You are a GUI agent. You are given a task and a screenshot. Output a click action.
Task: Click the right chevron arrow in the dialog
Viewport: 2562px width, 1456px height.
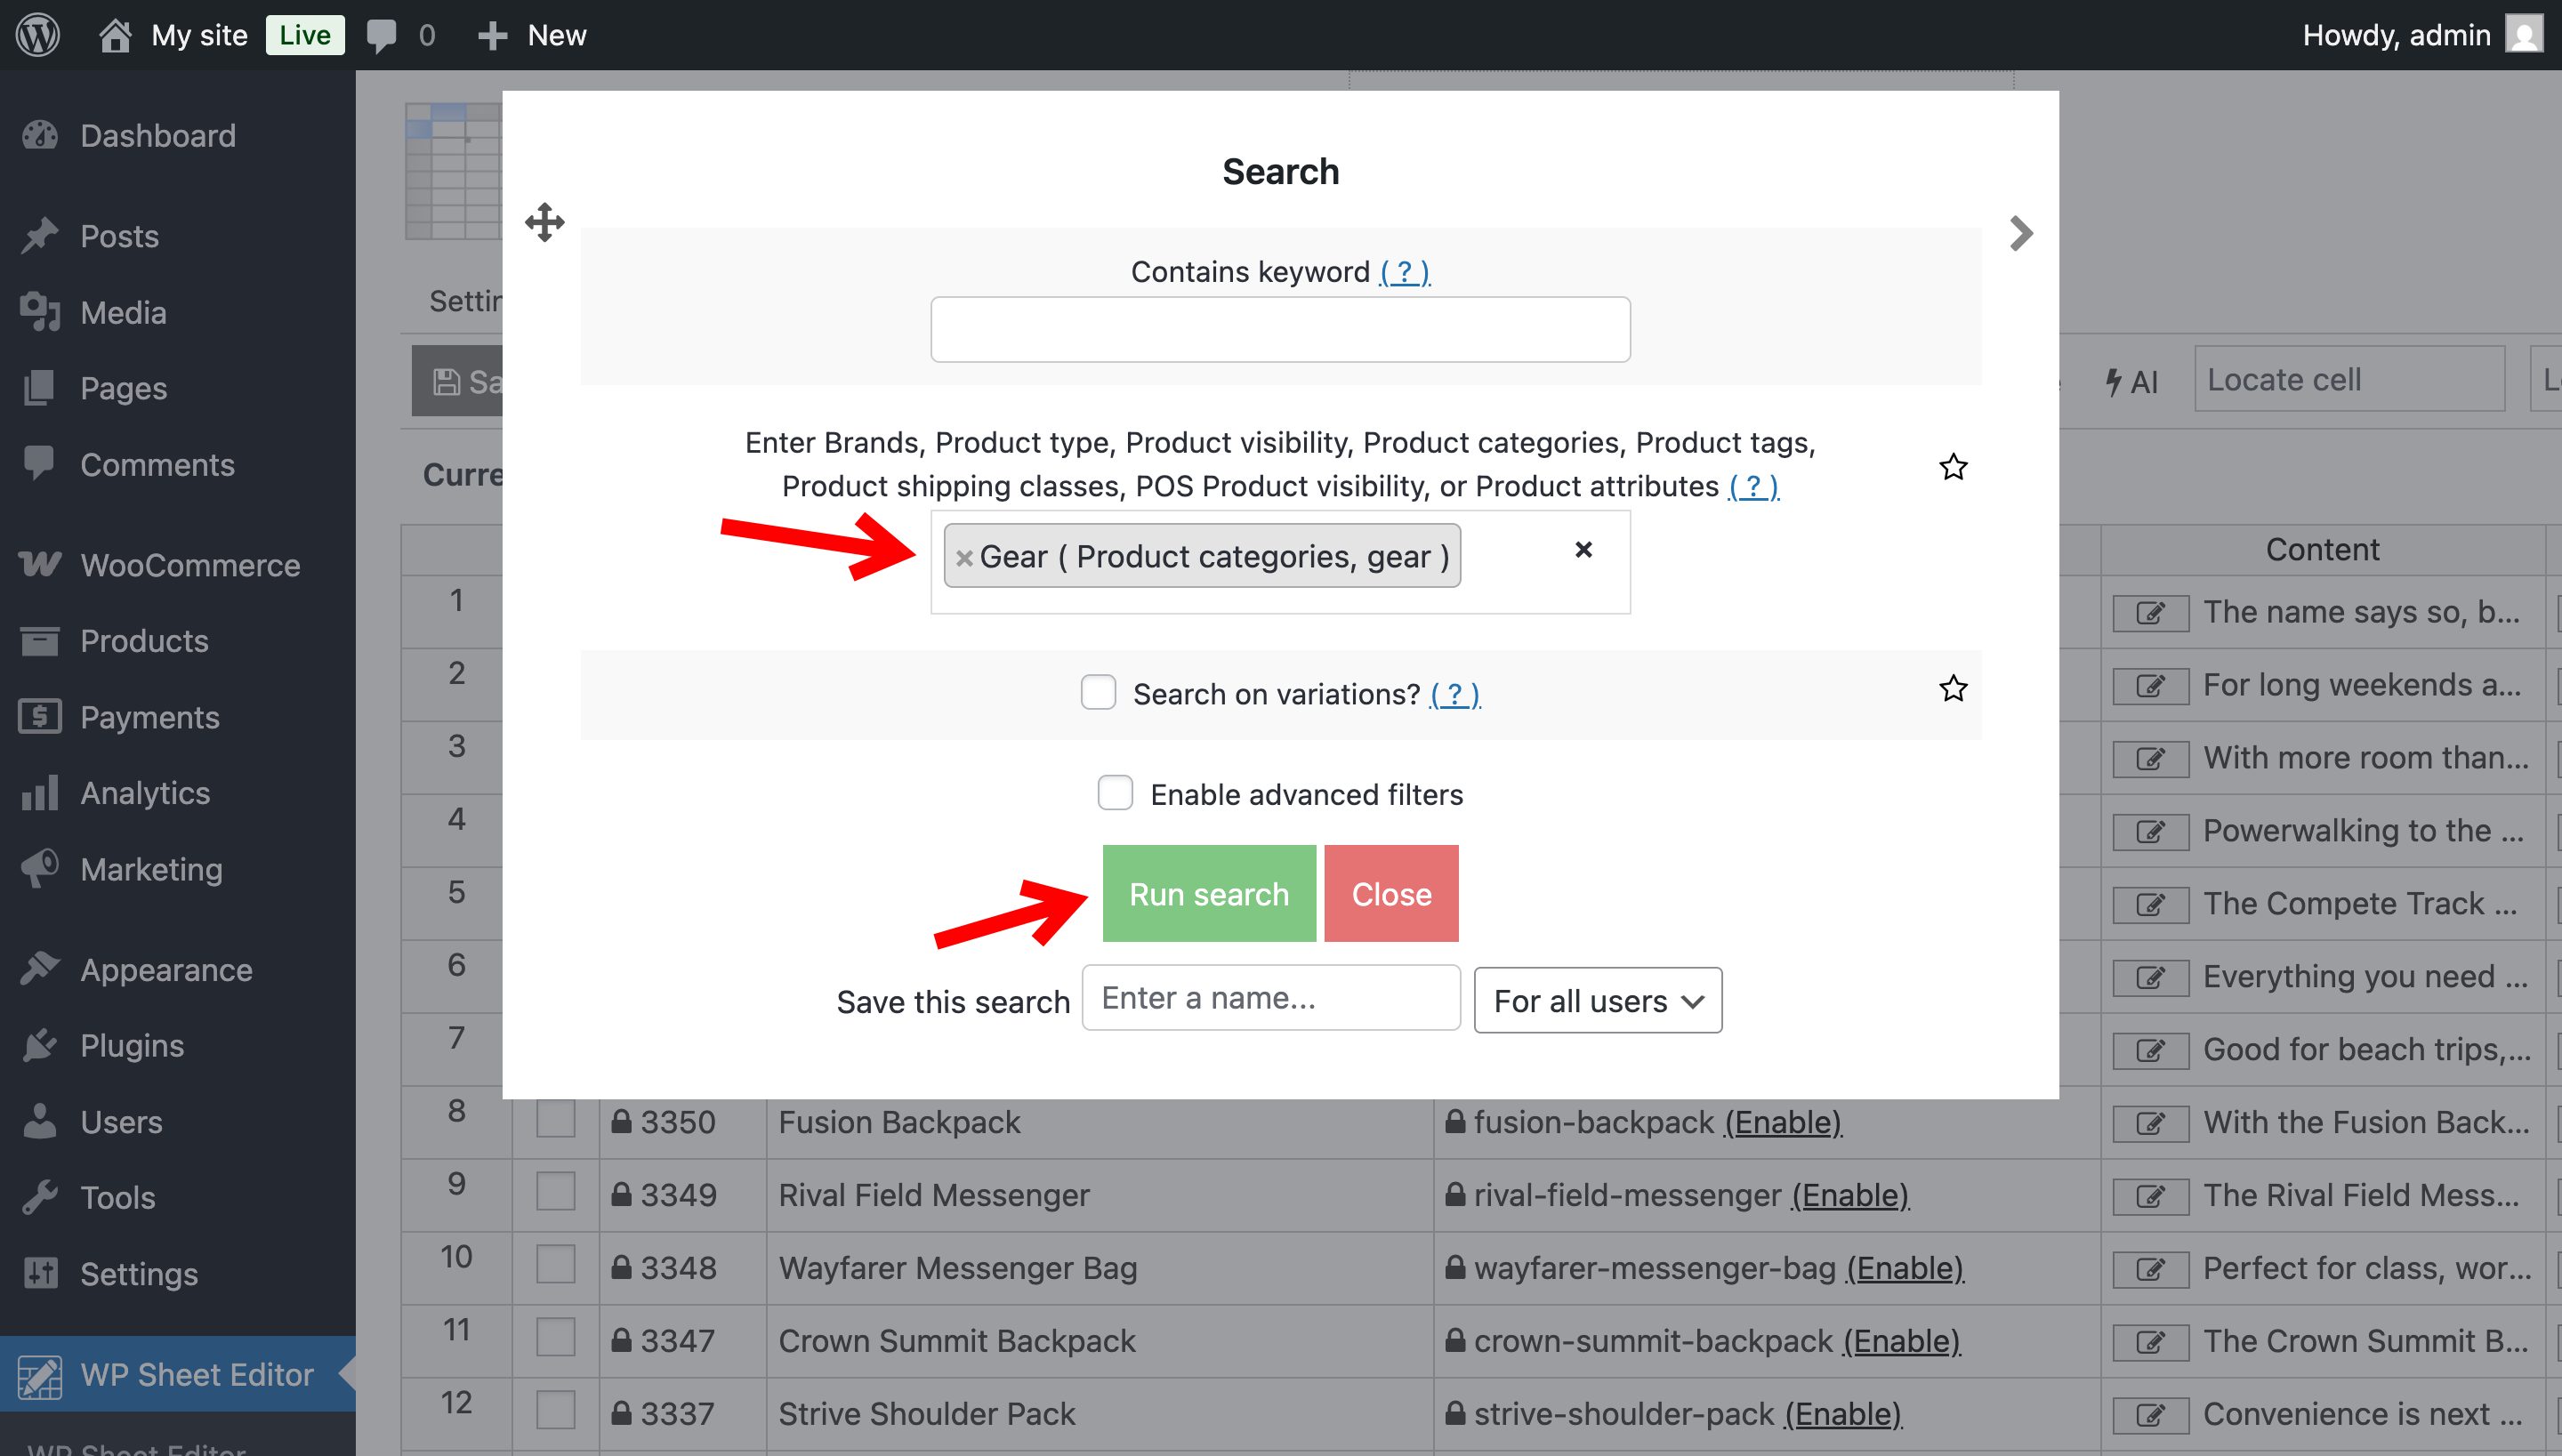[2020, 234]
